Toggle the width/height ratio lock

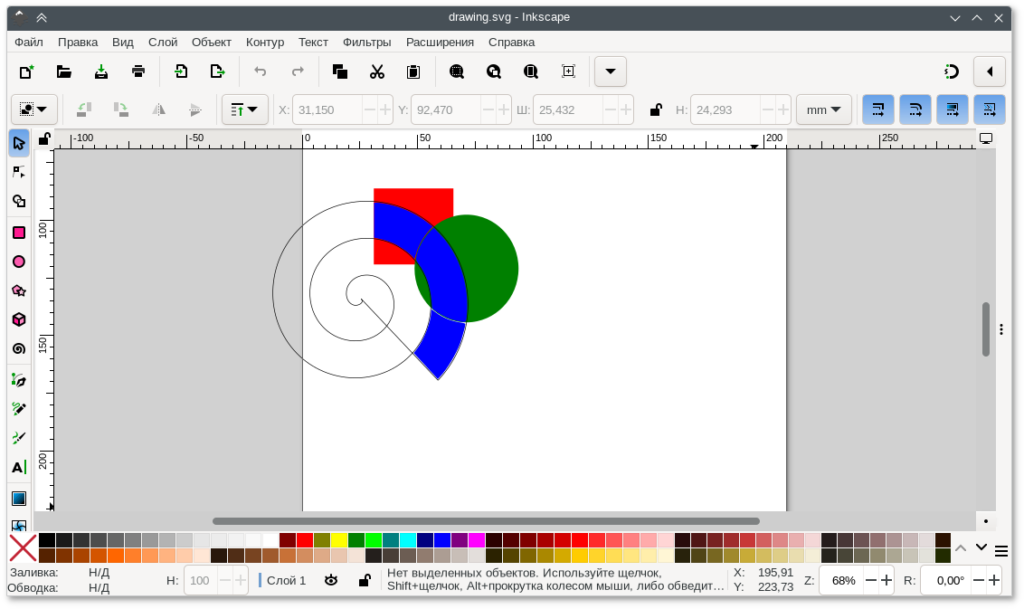pos(656,110)
